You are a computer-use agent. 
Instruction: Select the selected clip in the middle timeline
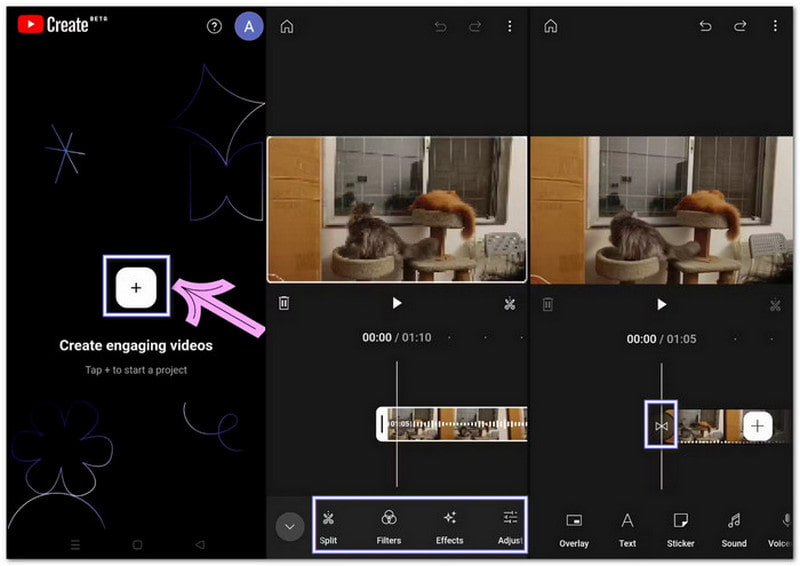pos(452,424)
